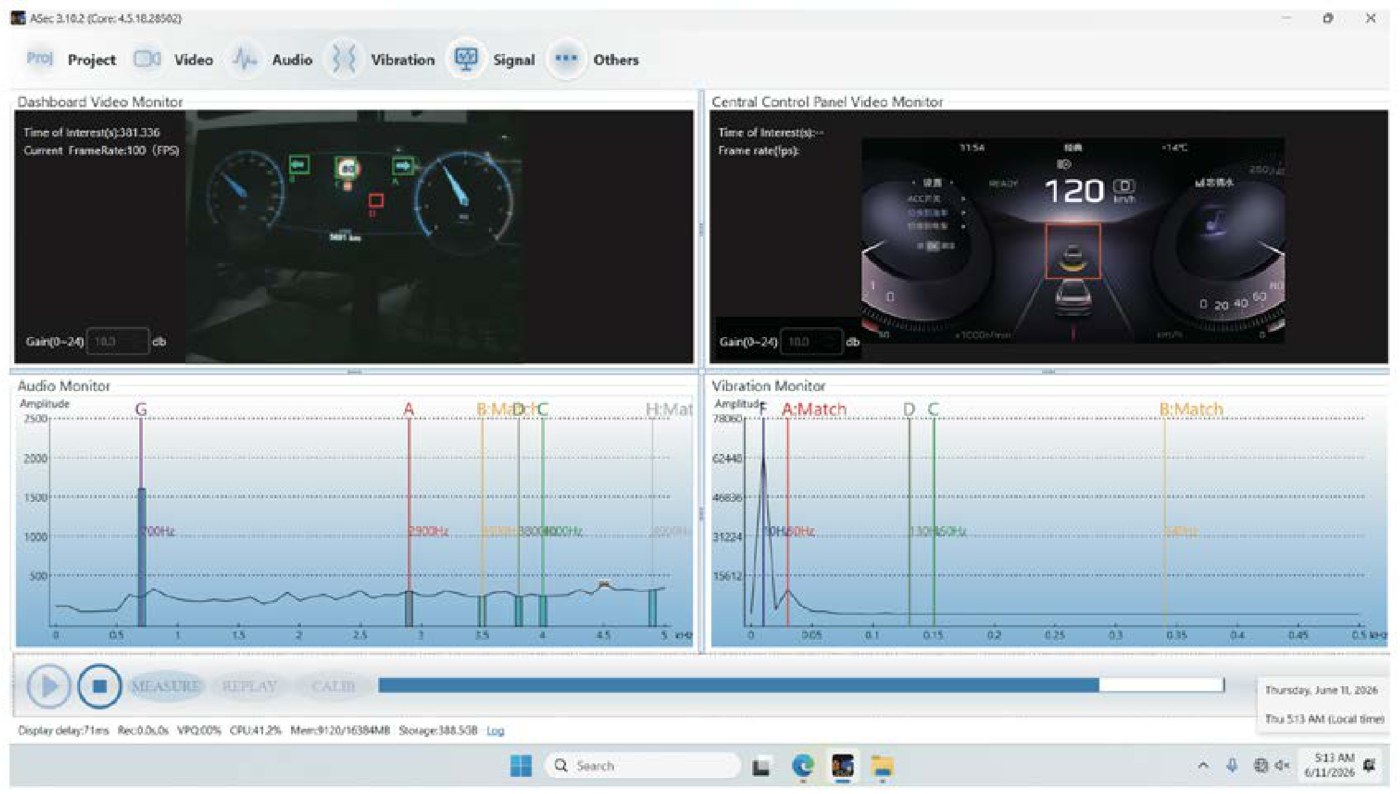Open the Project icon in toolbar

39,59
